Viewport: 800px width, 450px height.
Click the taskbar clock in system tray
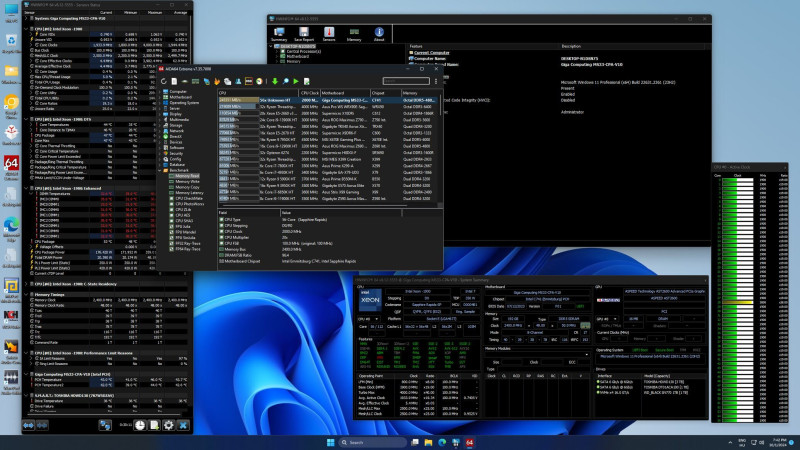pyautogui.click(x=779, y=442)
